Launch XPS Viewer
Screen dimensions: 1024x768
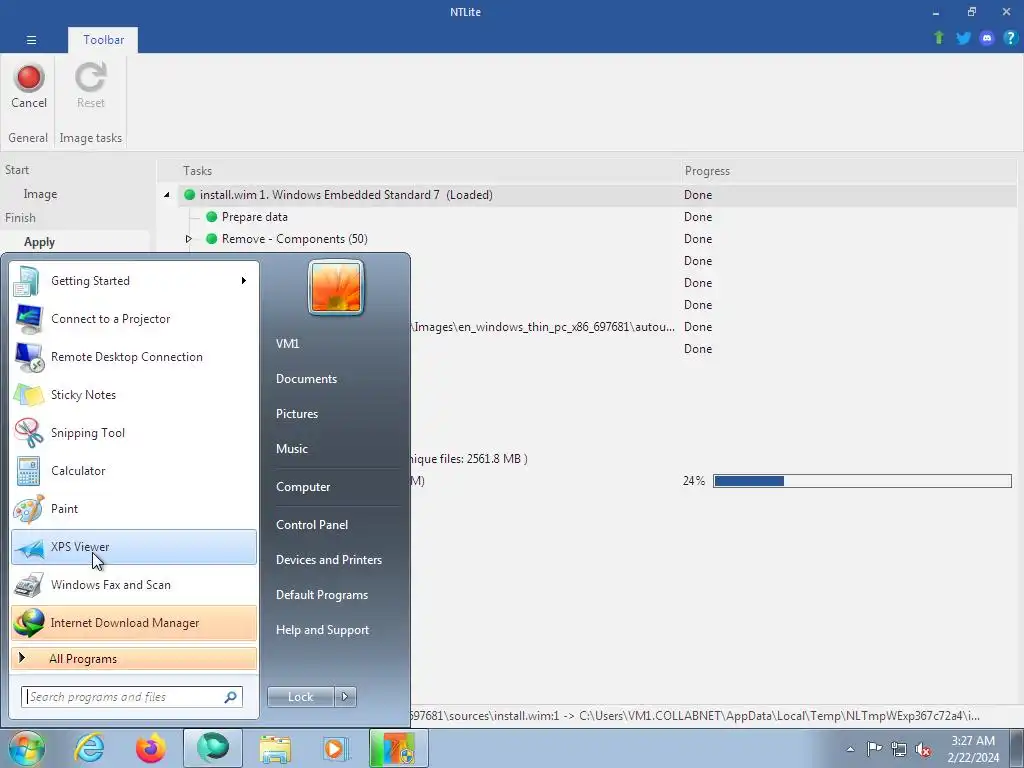coord(134,547)
